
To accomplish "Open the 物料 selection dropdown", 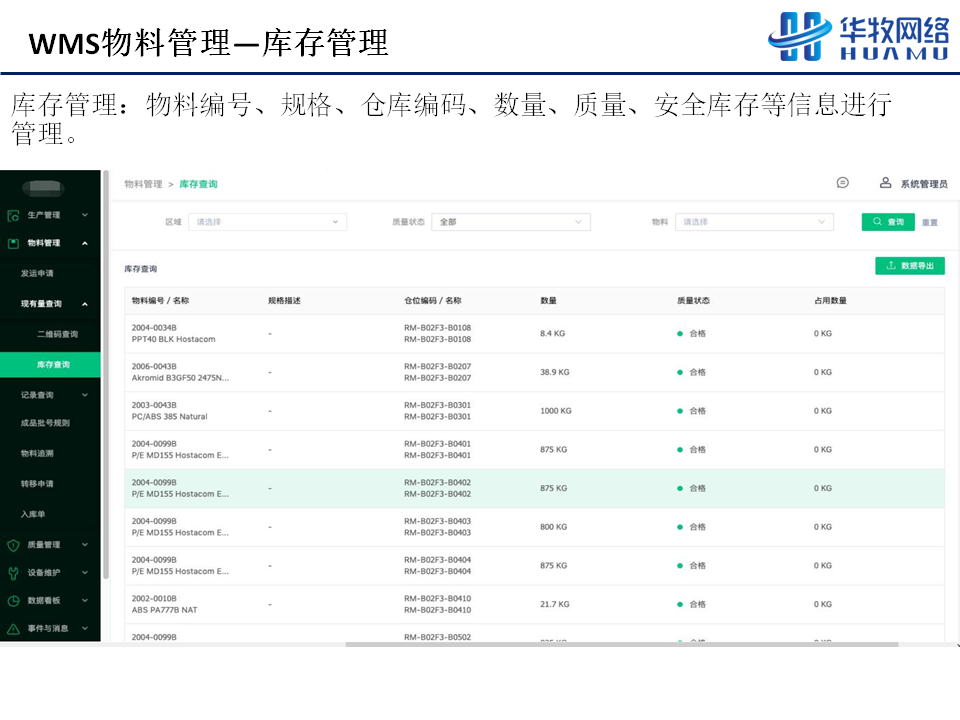I will tap(754, 222).
